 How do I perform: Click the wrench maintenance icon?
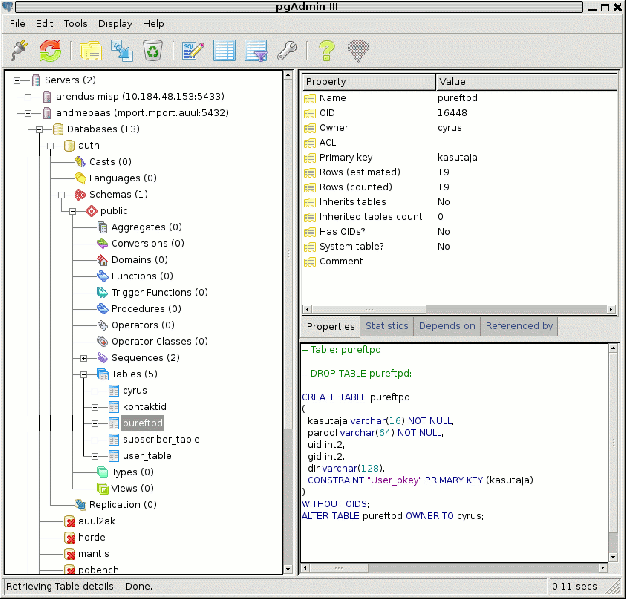point(287,51)
